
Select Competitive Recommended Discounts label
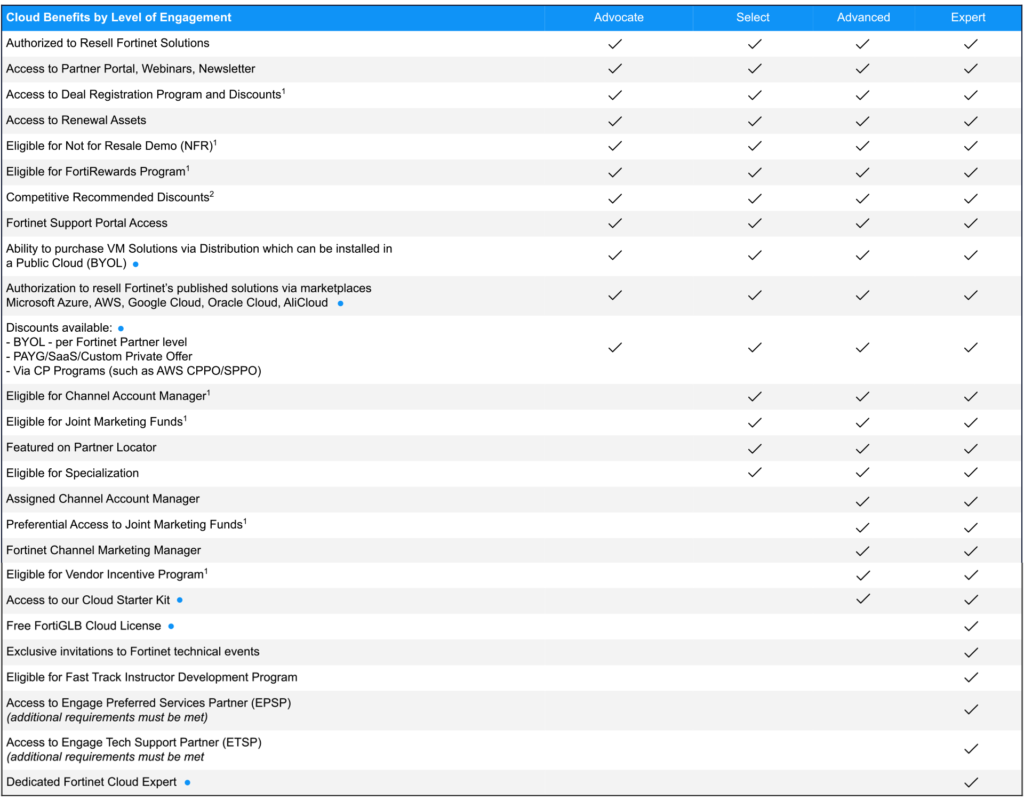pyautogui.click(x=110, y=197)
